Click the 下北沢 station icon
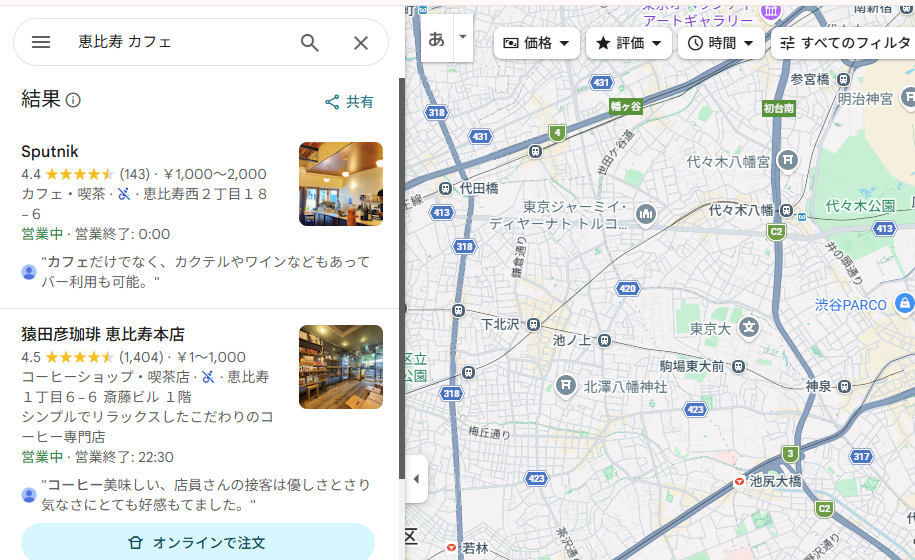Screen dimensions: 915x560 (x=533, y=325)
